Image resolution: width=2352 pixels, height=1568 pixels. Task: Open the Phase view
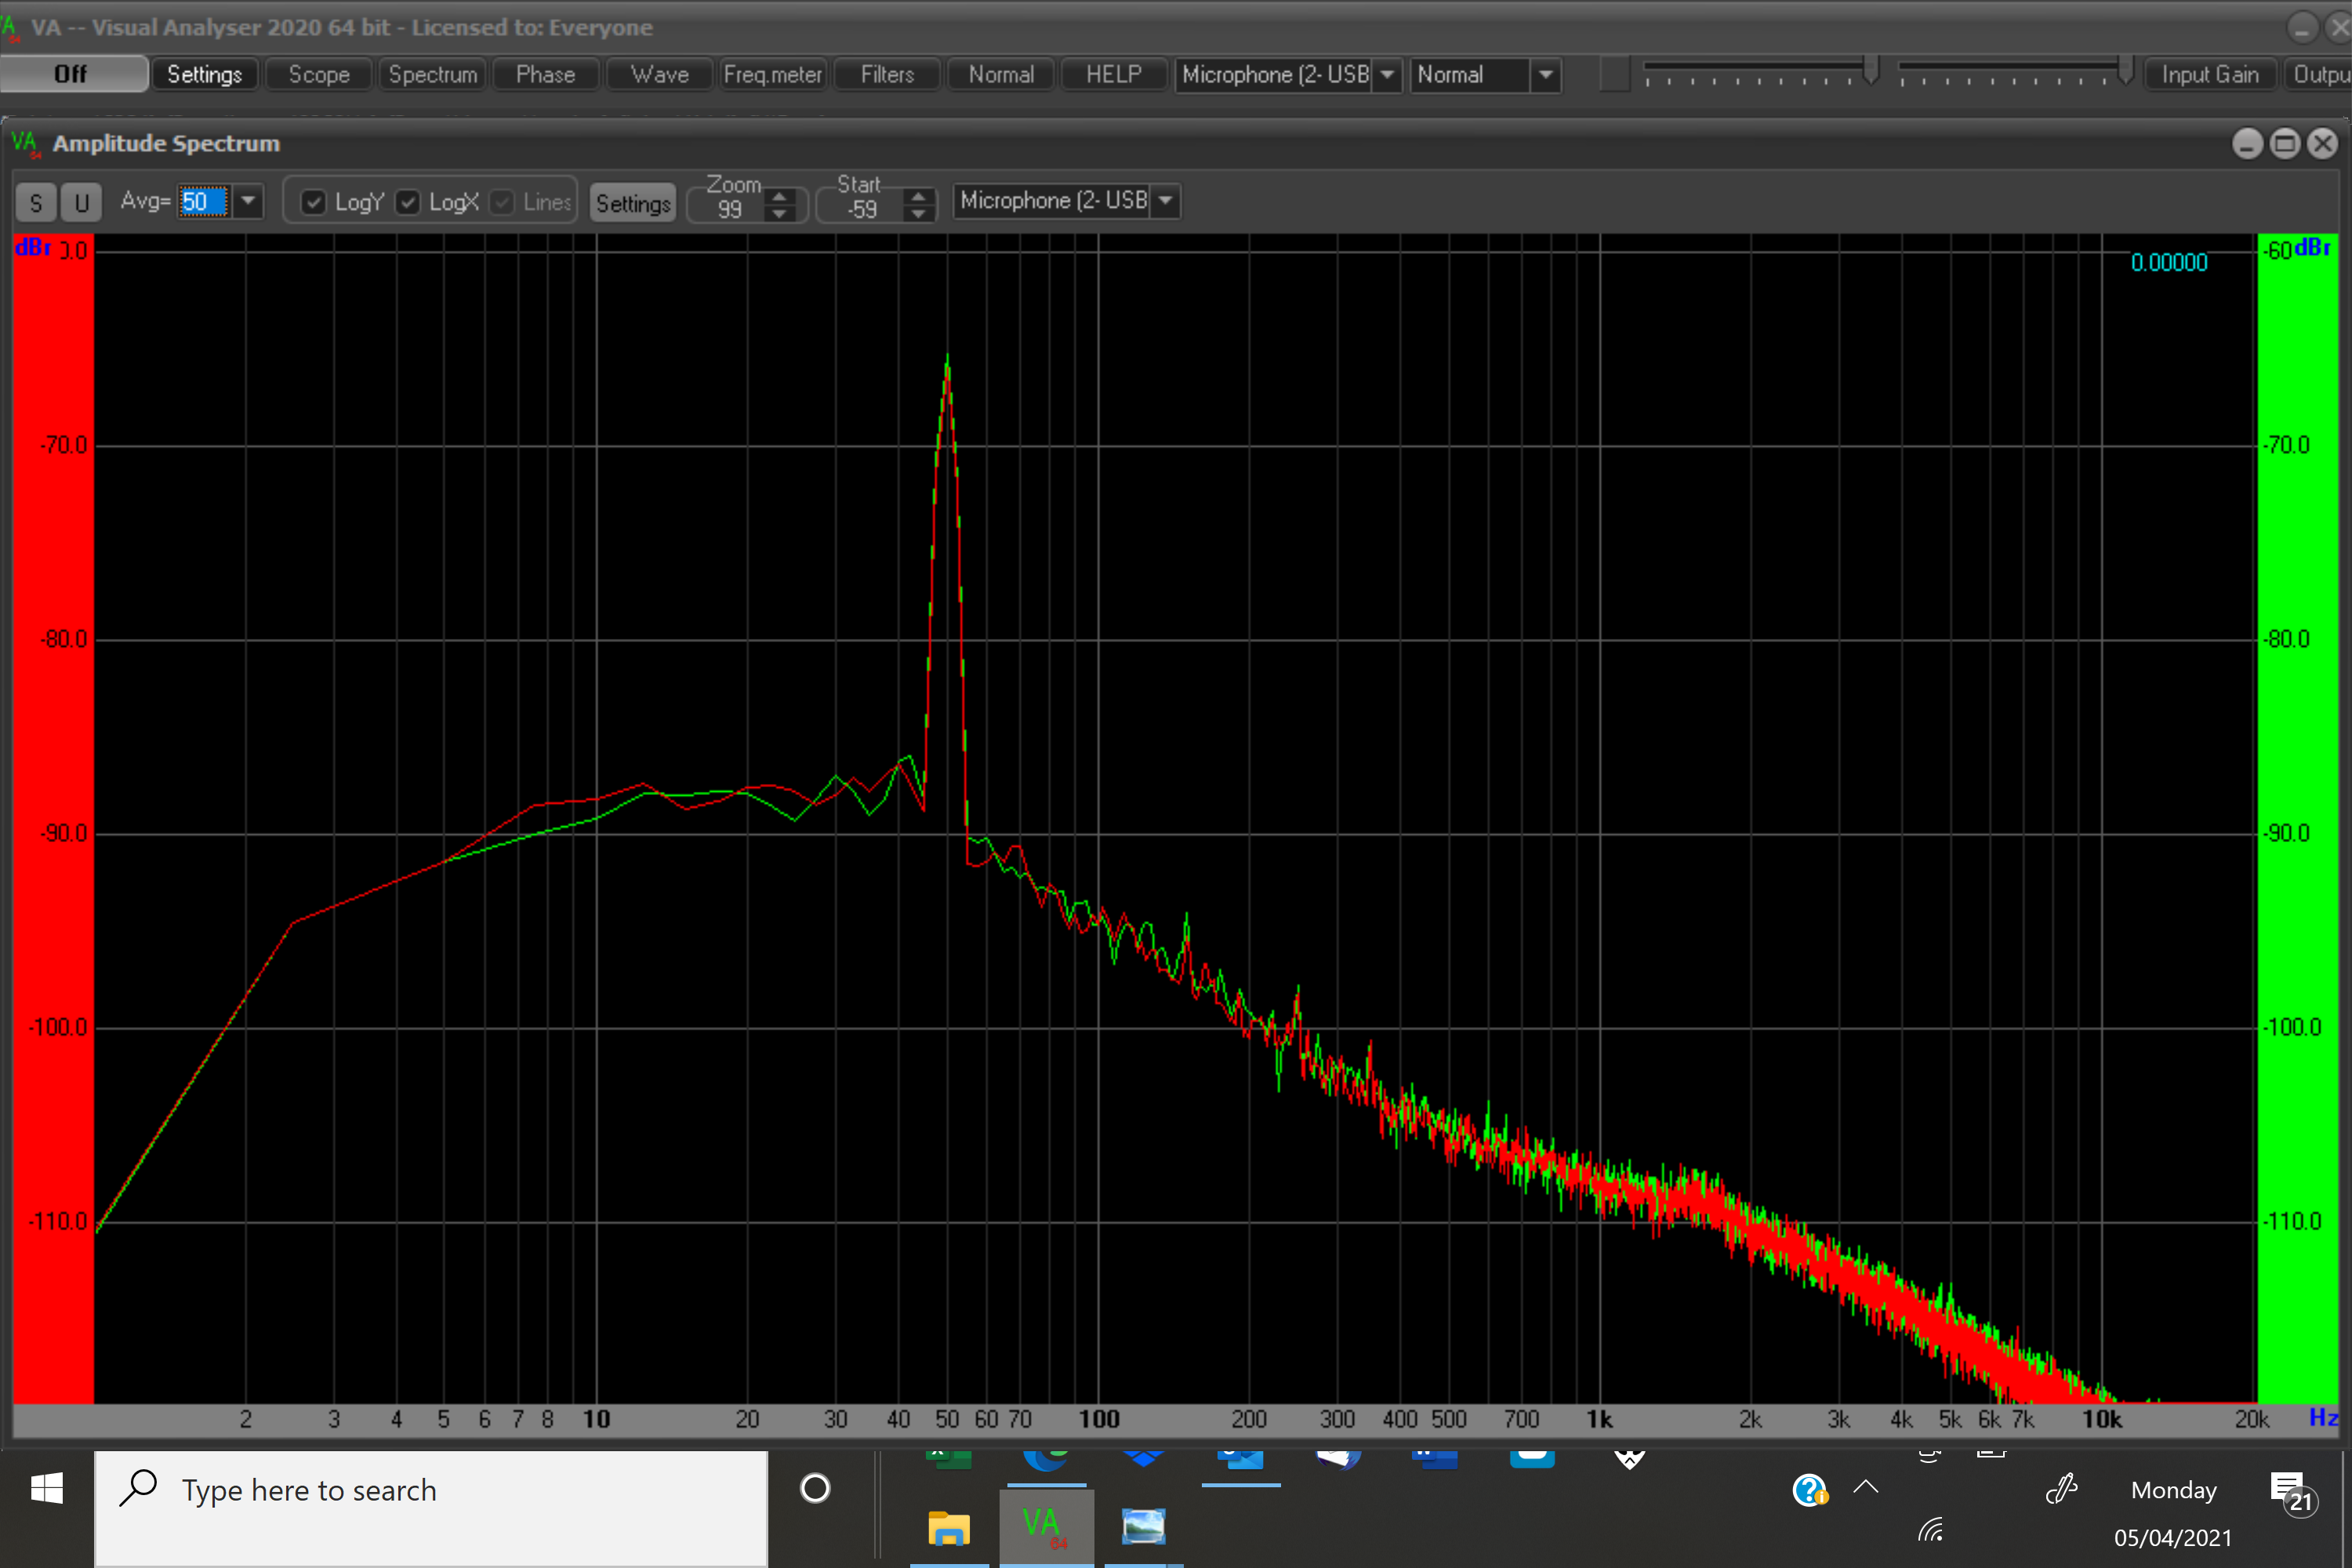click(546, 75)
